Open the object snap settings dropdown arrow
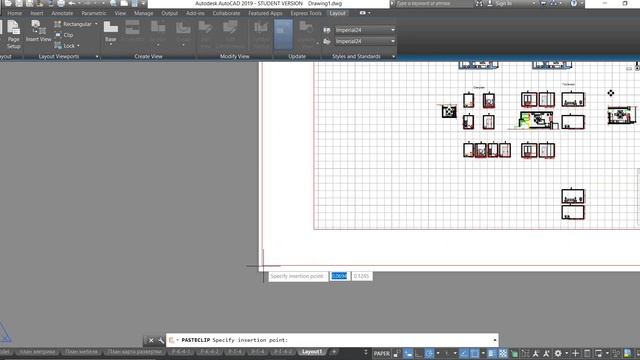The height and width of the screenshot is (360, 640). click(483, 353)
